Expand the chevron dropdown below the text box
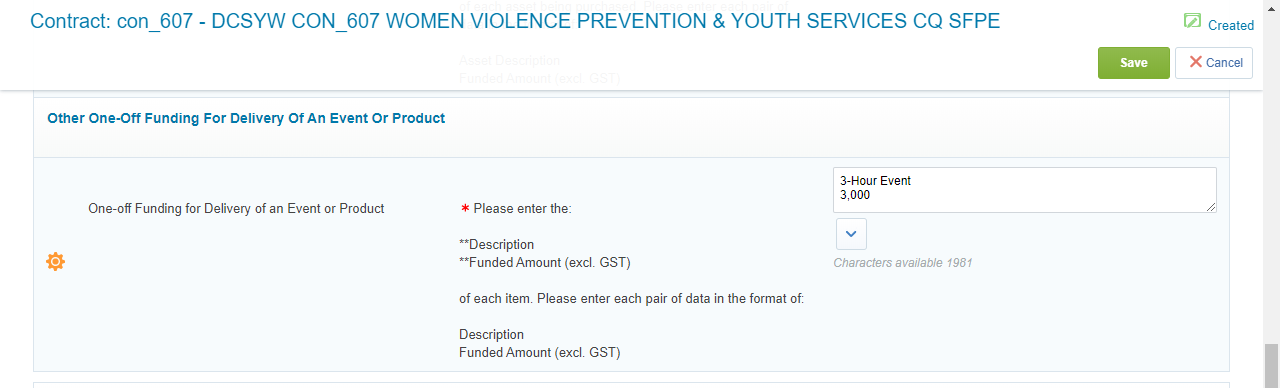 click(850, 233)
